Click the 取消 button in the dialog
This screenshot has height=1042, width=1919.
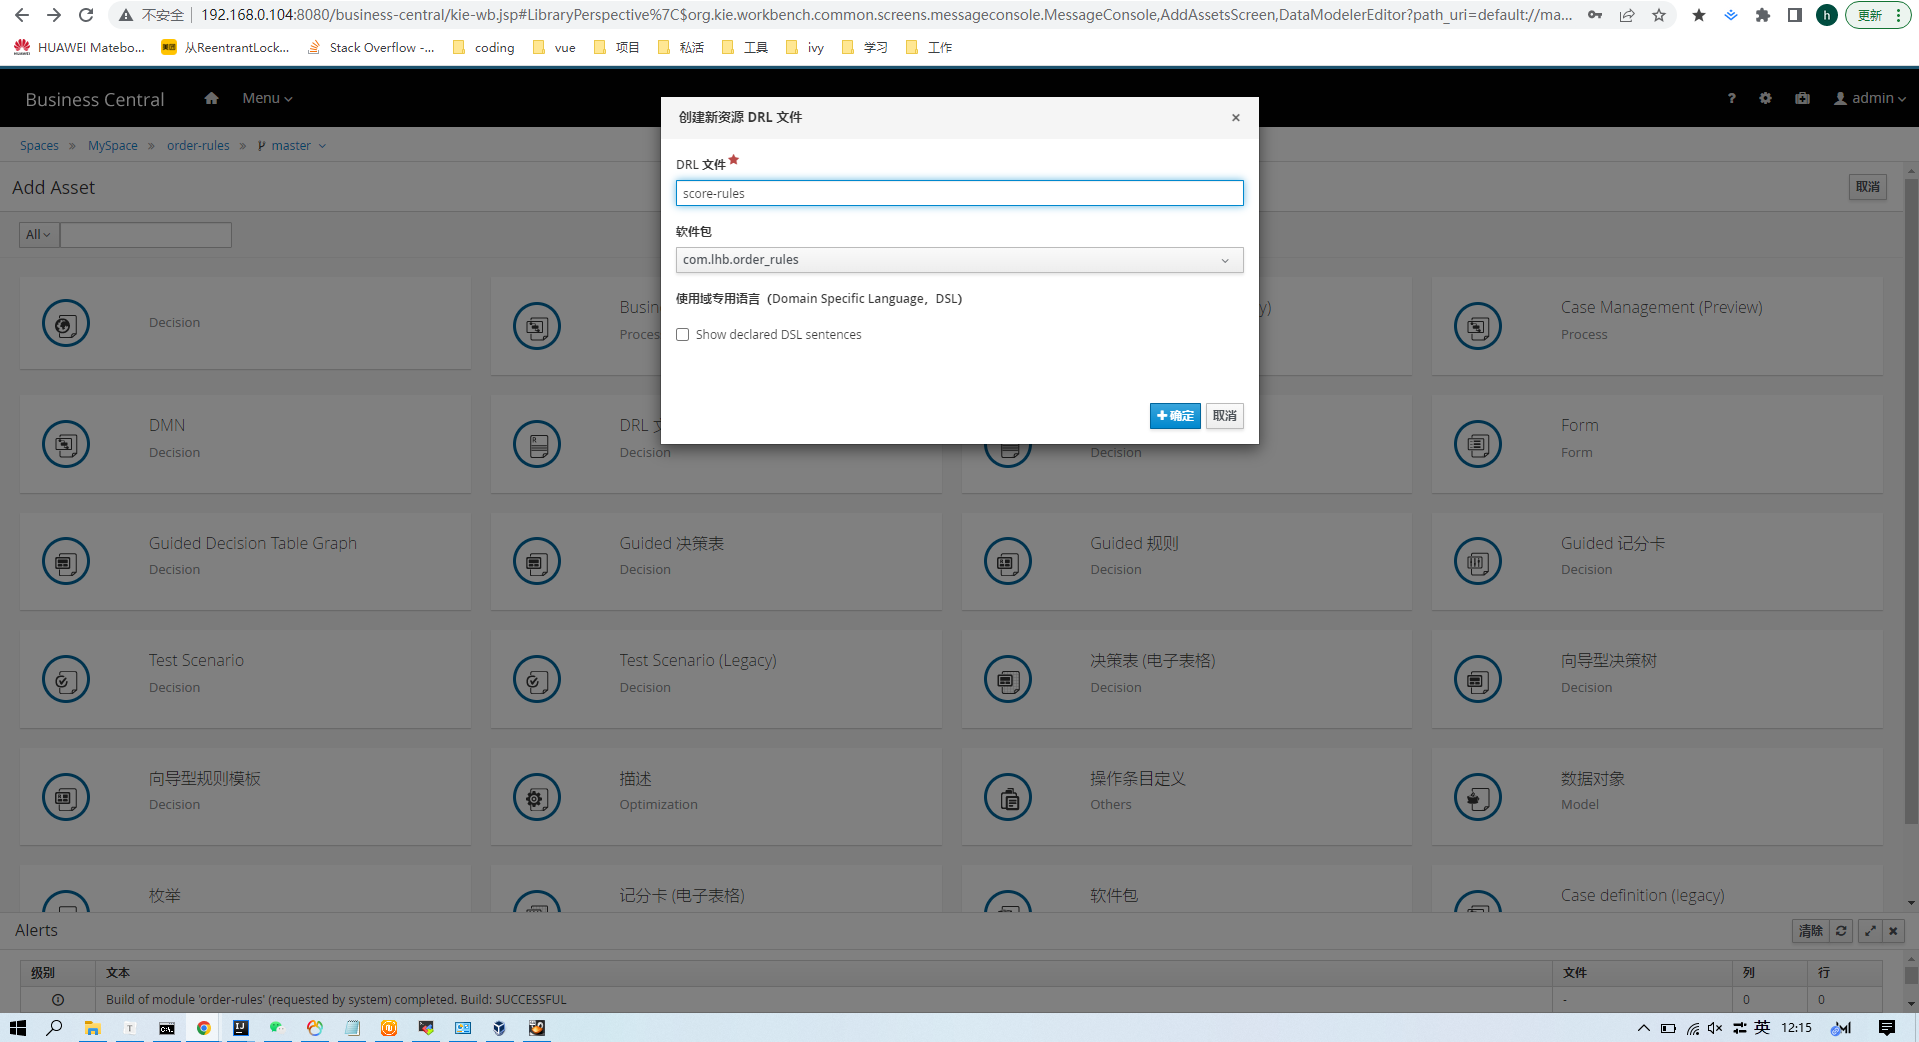1224,416
